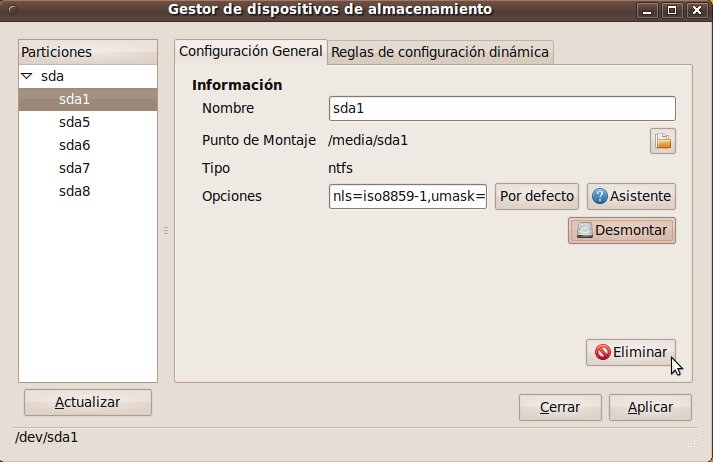The height and width of the screenshot is (462, 713).
Task: Minimize the storage manager window
Action: [x=648, y=10]
